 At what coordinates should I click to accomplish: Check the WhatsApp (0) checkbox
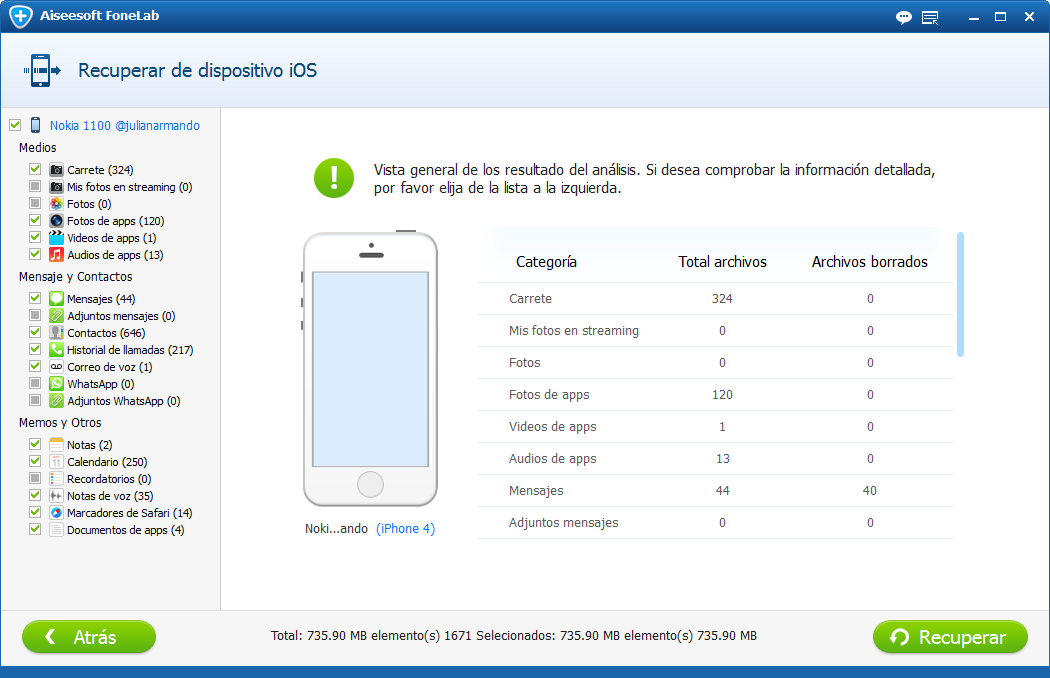[35, 383]
